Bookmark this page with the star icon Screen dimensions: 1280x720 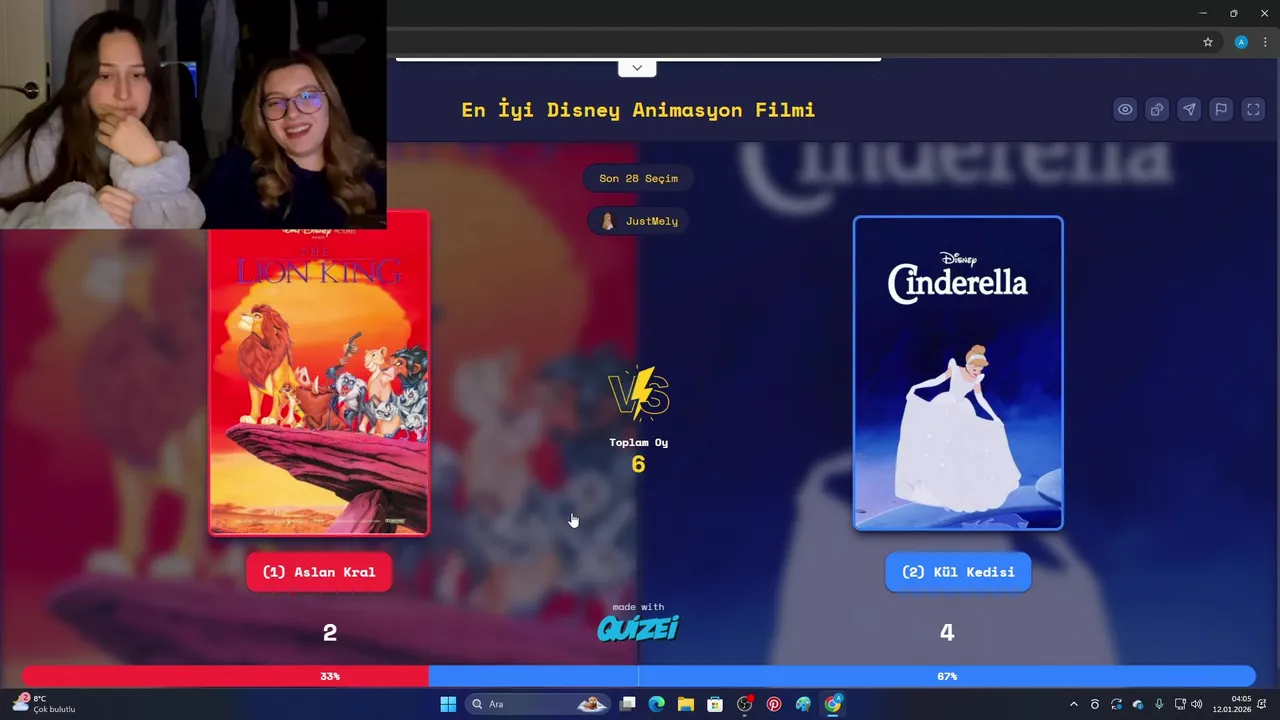(x=1208, y=42)
